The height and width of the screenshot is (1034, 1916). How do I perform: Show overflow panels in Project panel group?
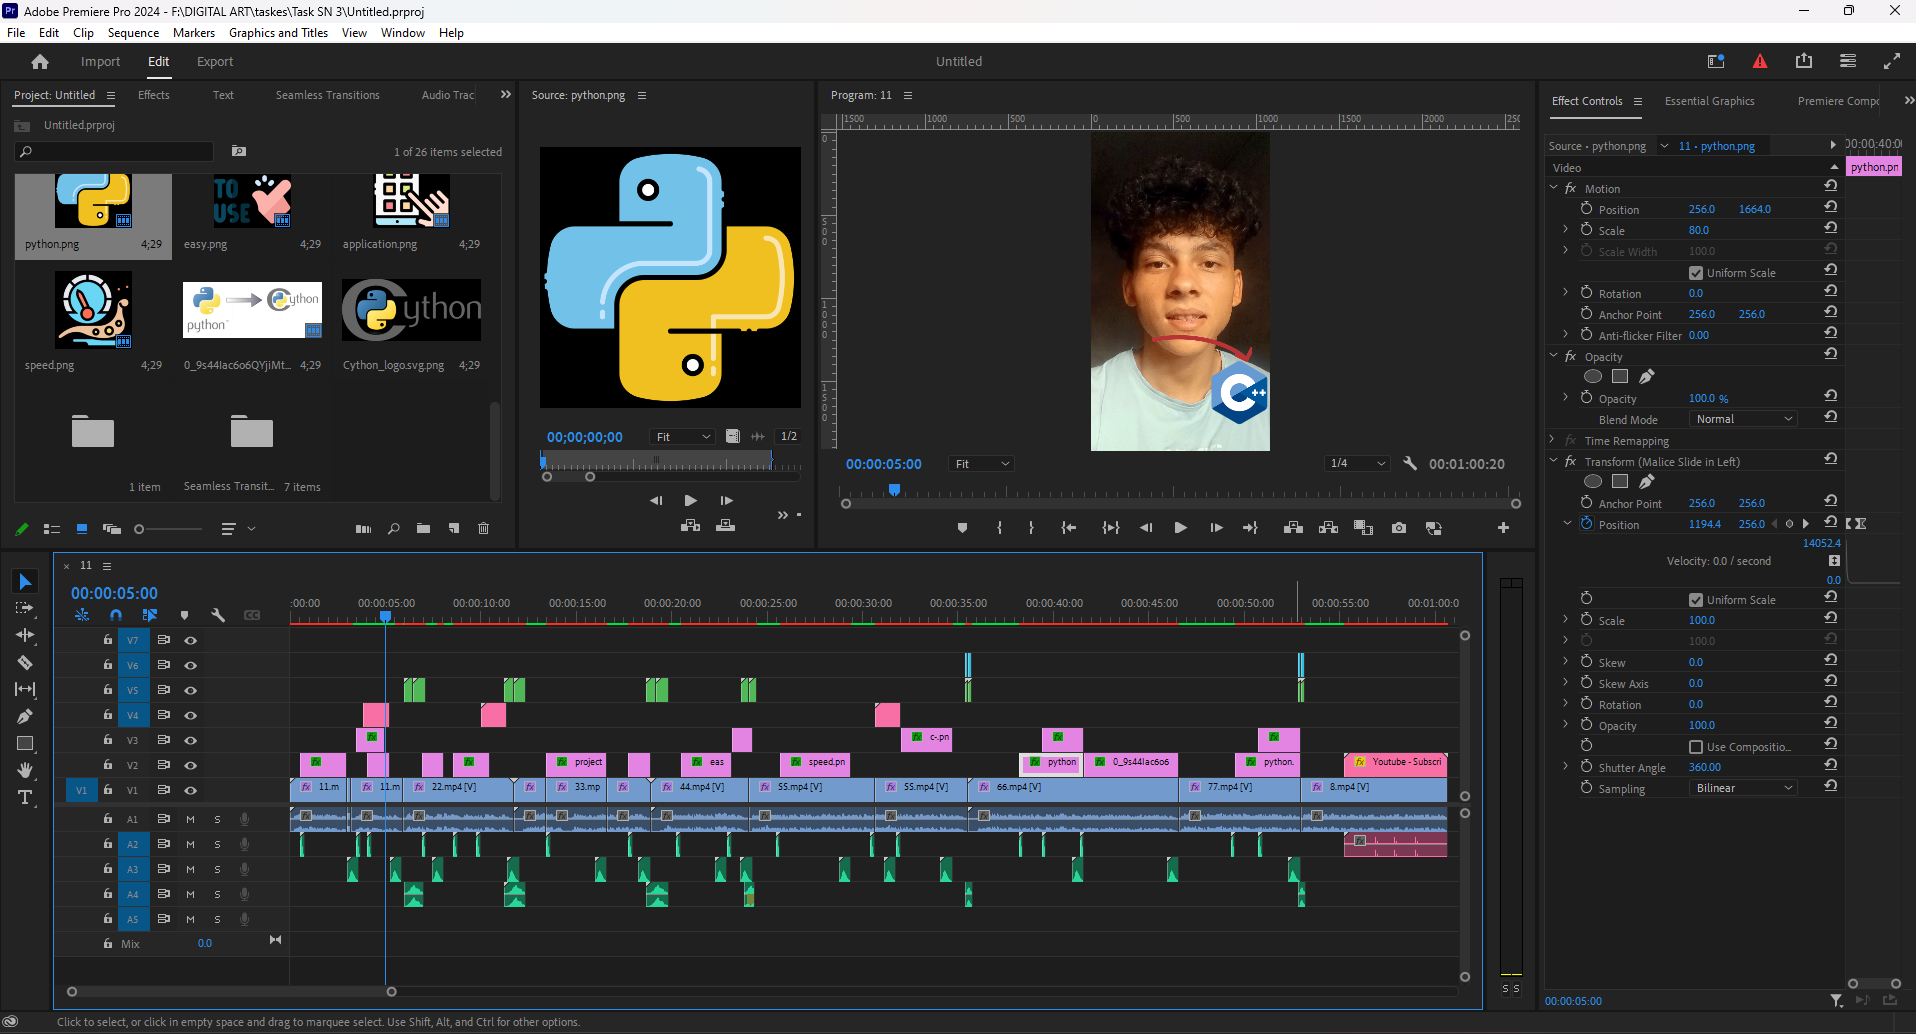(506, 95)
